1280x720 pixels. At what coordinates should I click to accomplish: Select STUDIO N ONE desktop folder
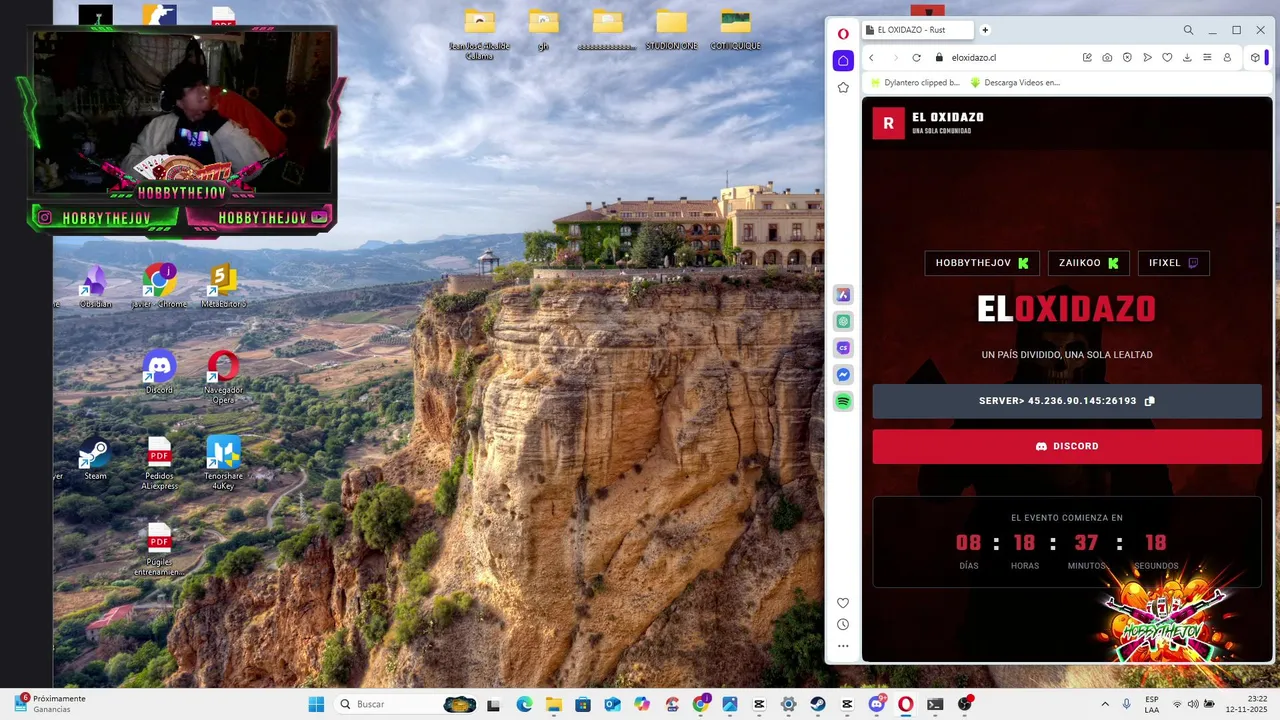(x=671, y=30)
